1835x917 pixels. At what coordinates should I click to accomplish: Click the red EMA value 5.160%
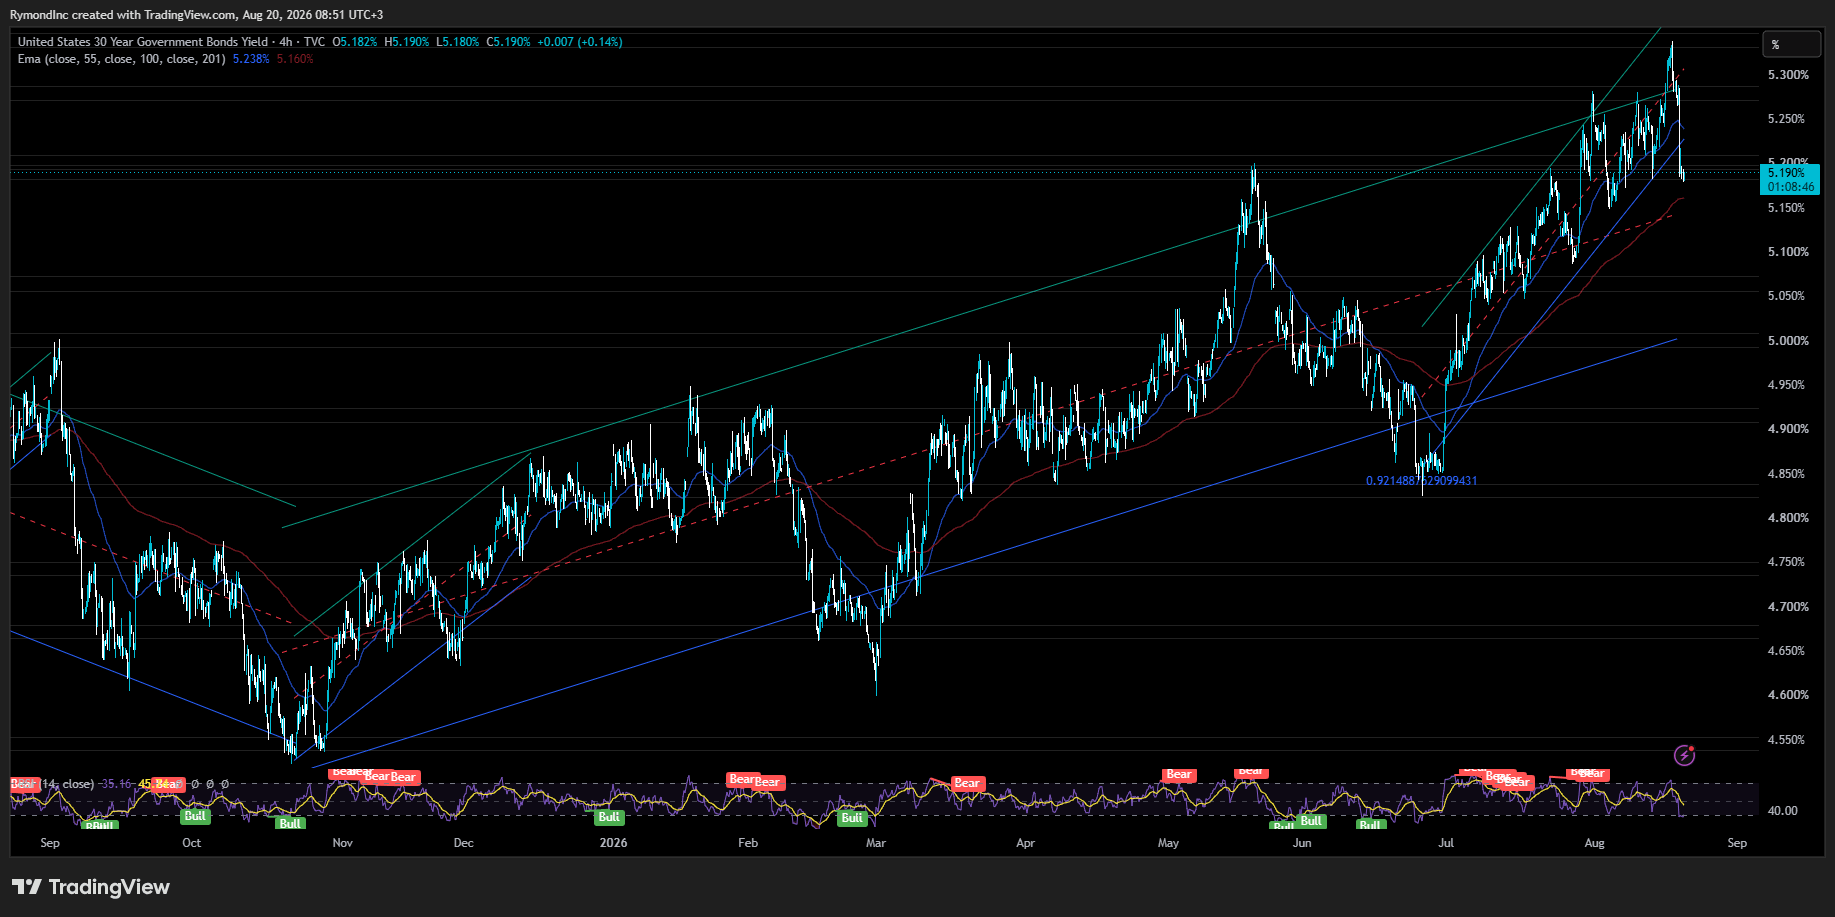pyautogui.click(x=295, y=59)
